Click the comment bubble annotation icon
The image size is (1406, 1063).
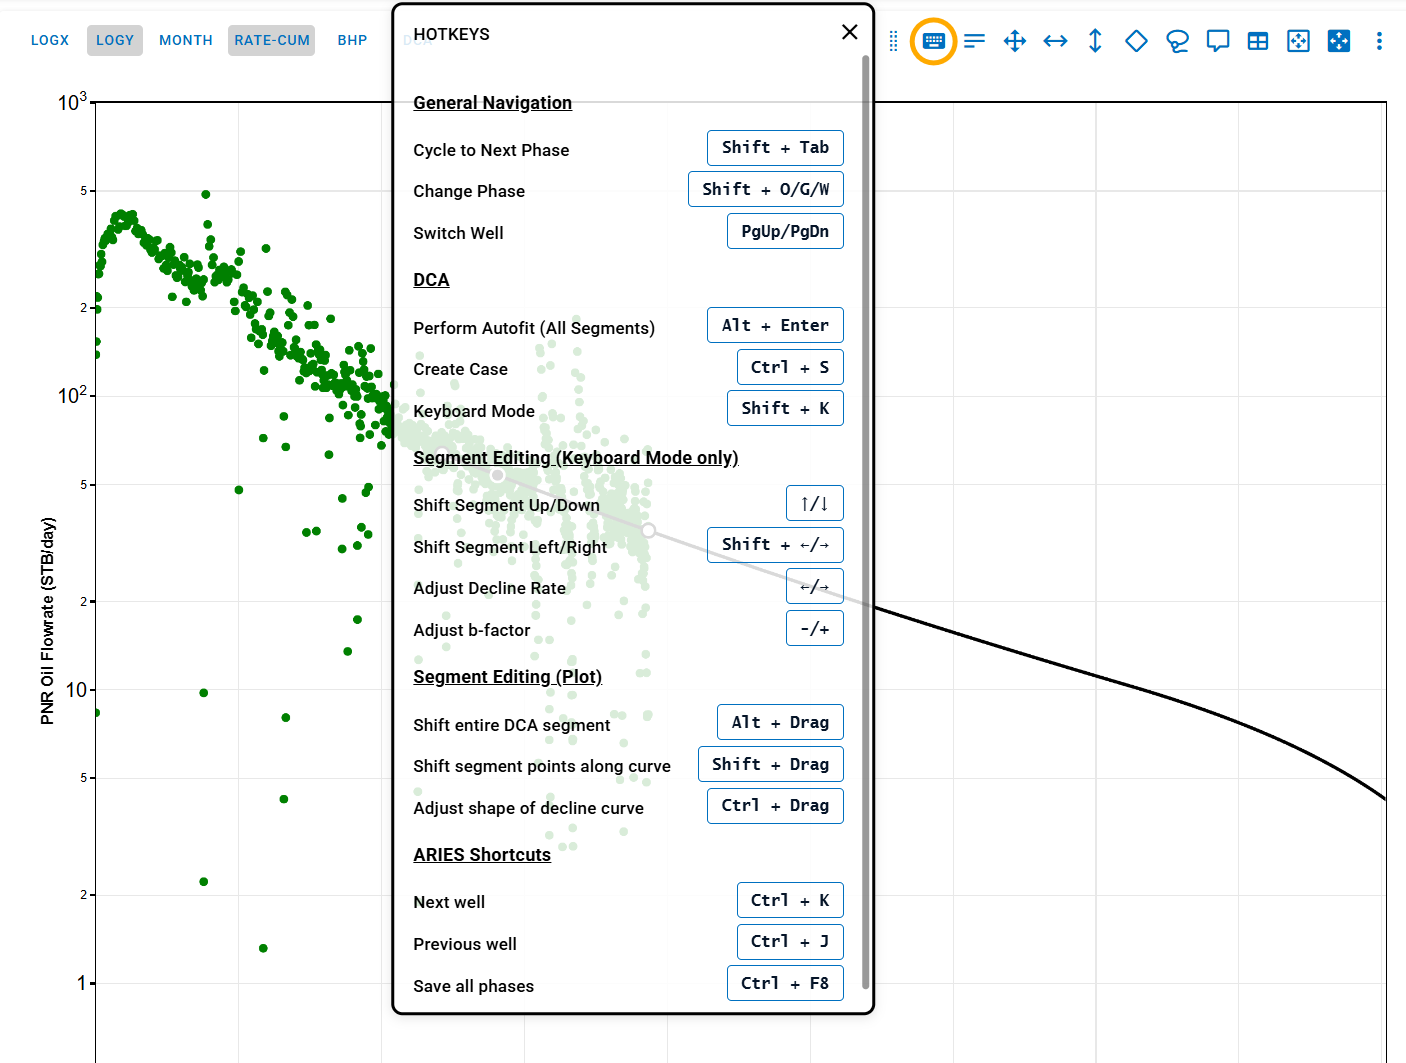click(x=1217, y=41)
